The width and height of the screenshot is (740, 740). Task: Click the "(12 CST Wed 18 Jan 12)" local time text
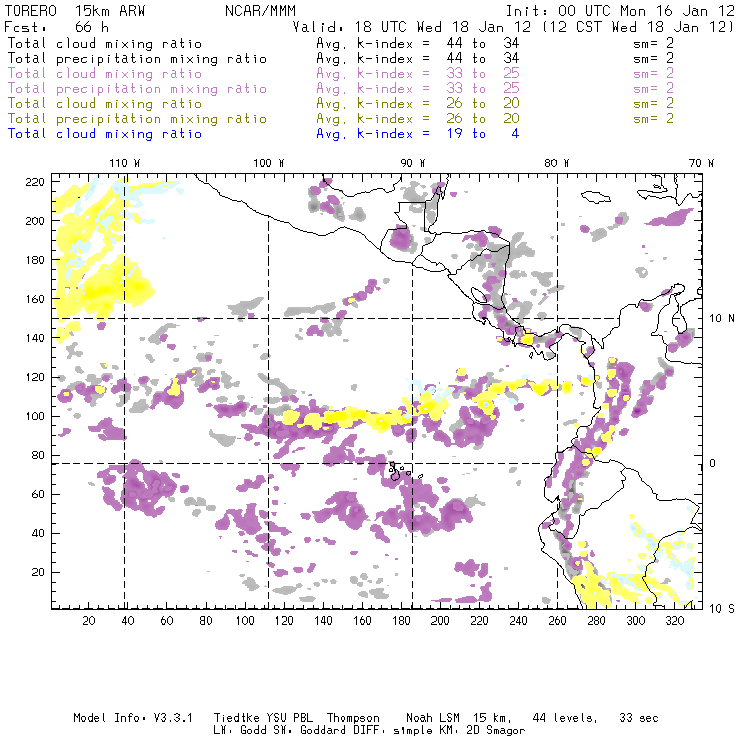tap(638, 26)
